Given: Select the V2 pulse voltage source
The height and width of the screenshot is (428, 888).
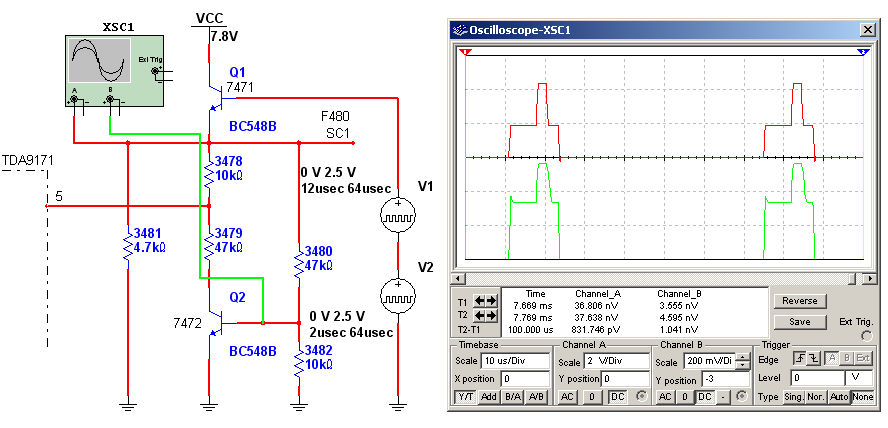Looking at the screenshot, I should (397, 295).
